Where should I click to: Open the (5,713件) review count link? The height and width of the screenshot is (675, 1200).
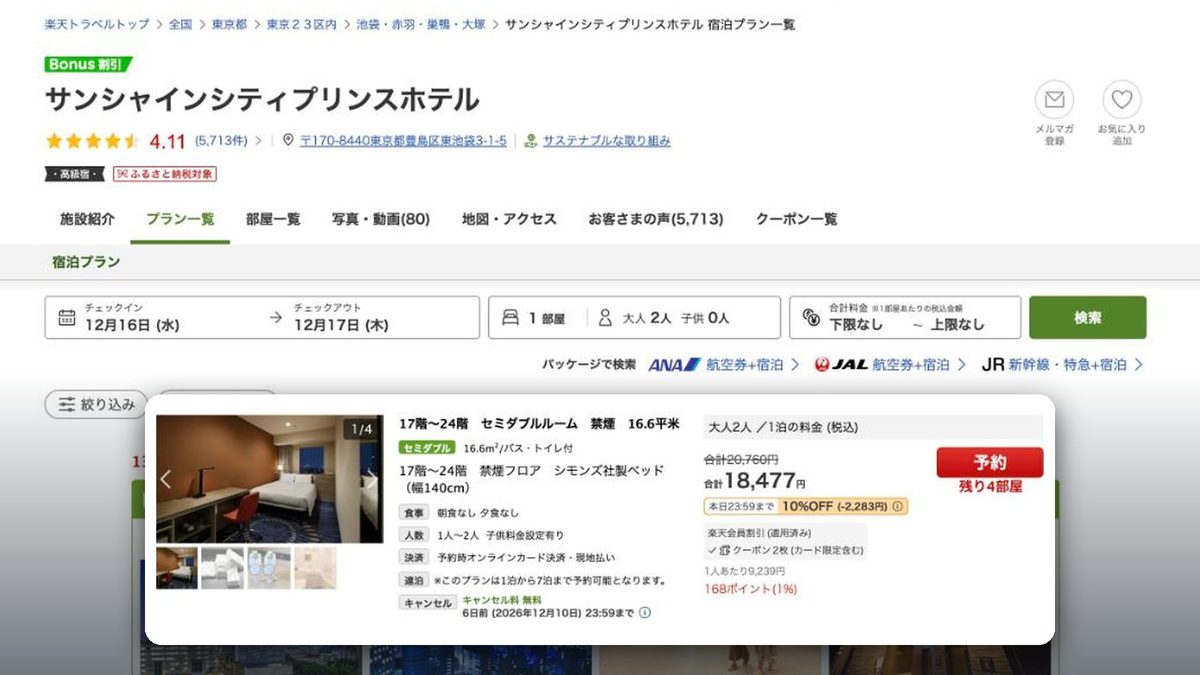[221, 141]
